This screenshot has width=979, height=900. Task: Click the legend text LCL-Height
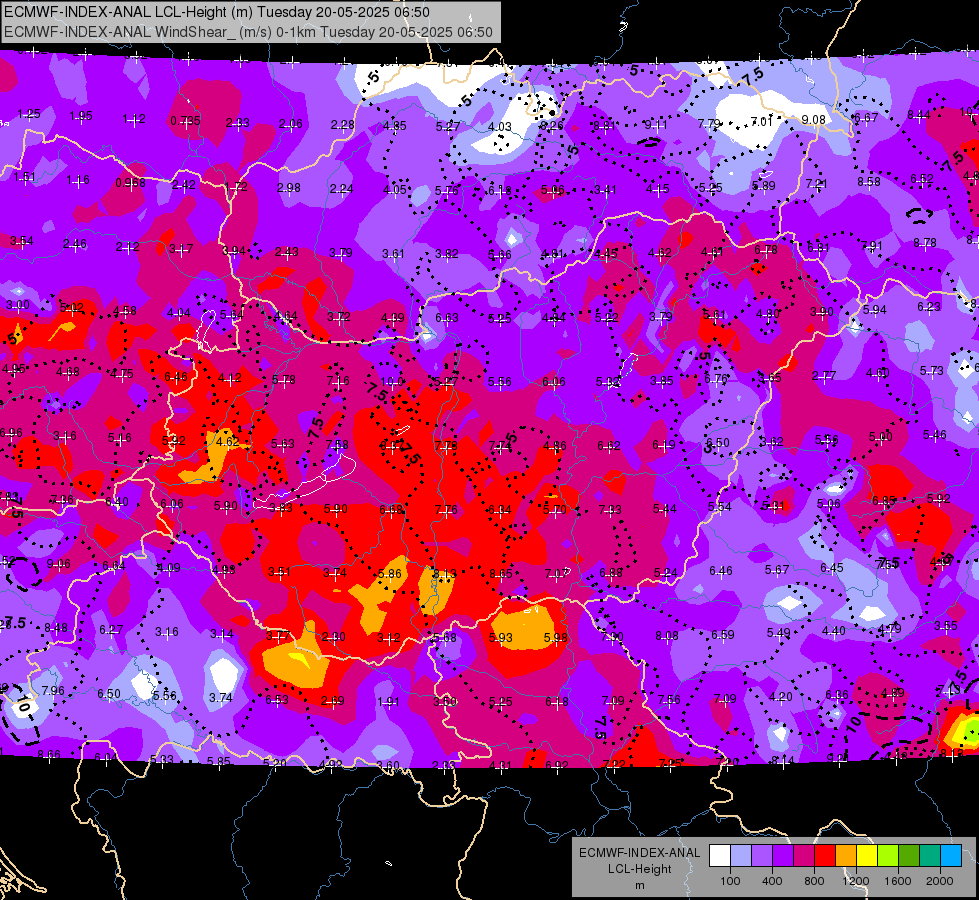(x=639, y=869)
